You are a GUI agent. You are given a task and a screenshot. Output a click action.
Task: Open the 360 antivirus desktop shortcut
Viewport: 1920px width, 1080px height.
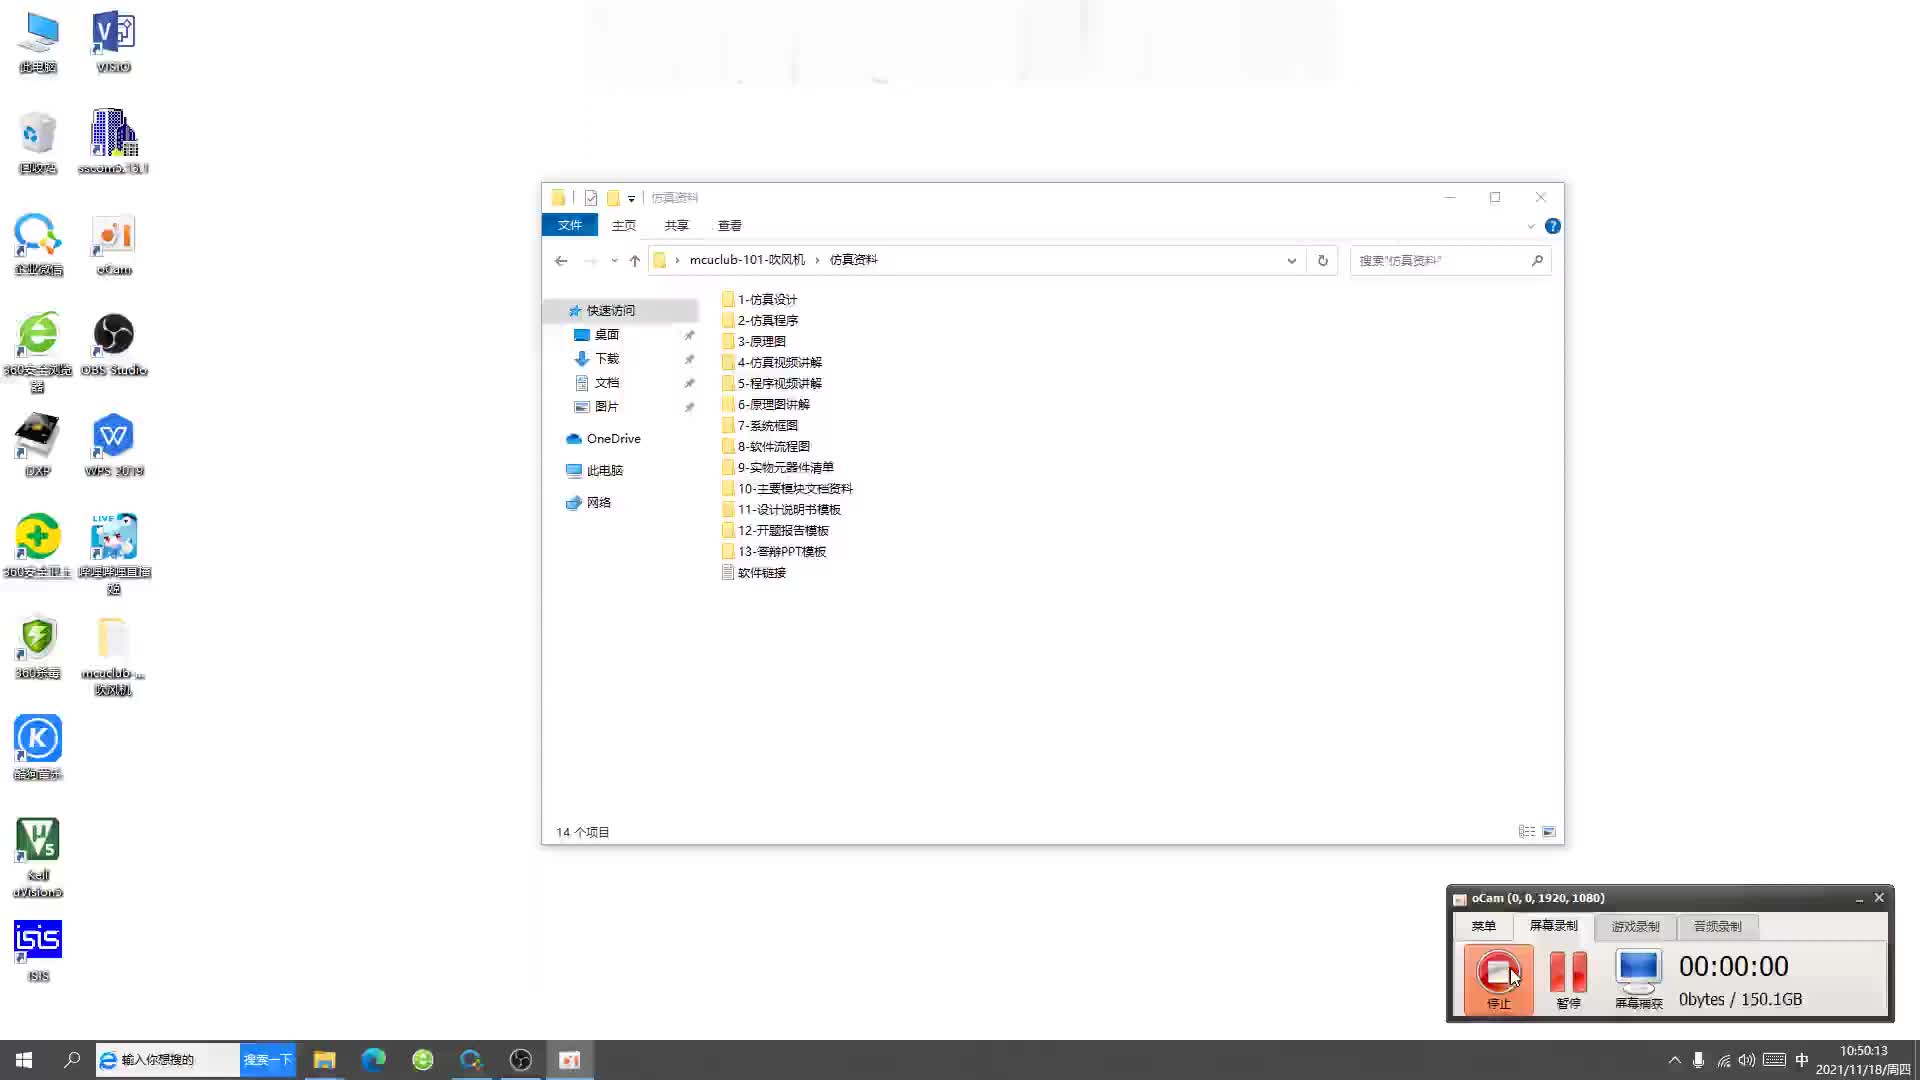pyautogui.click(x=38, y=648)
